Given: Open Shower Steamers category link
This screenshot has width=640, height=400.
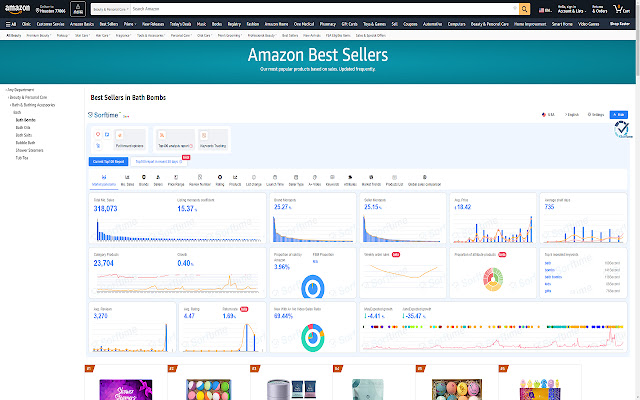Looking at the screenshot, I should [x=29, y=150].
